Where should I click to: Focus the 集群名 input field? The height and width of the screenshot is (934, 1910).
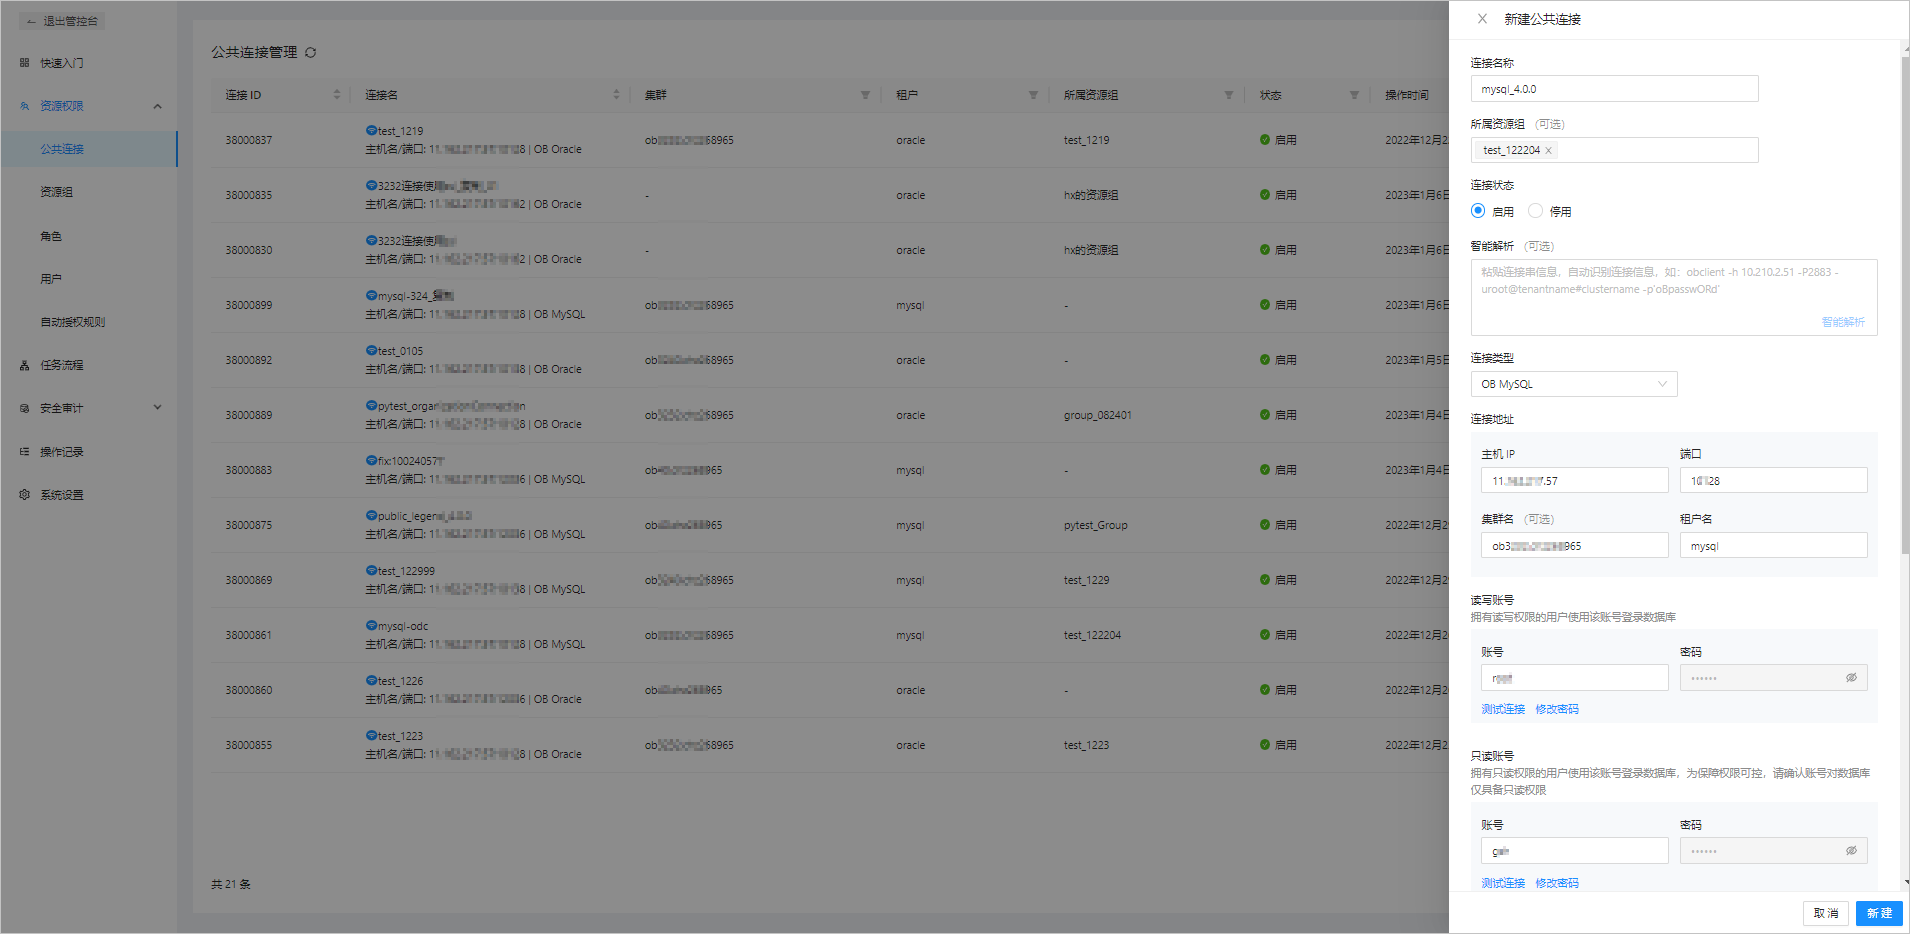click(1574, 545)
